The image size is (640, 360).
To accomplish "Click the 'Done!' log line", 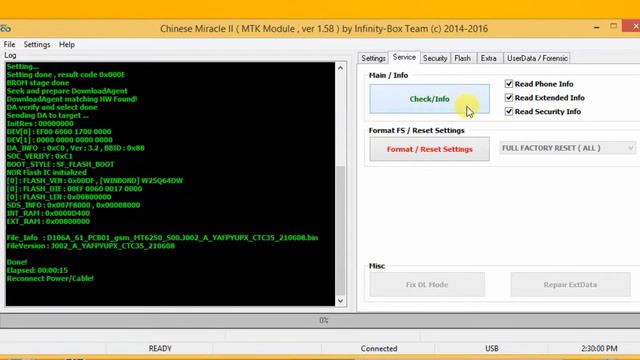I will coord(17,262).
